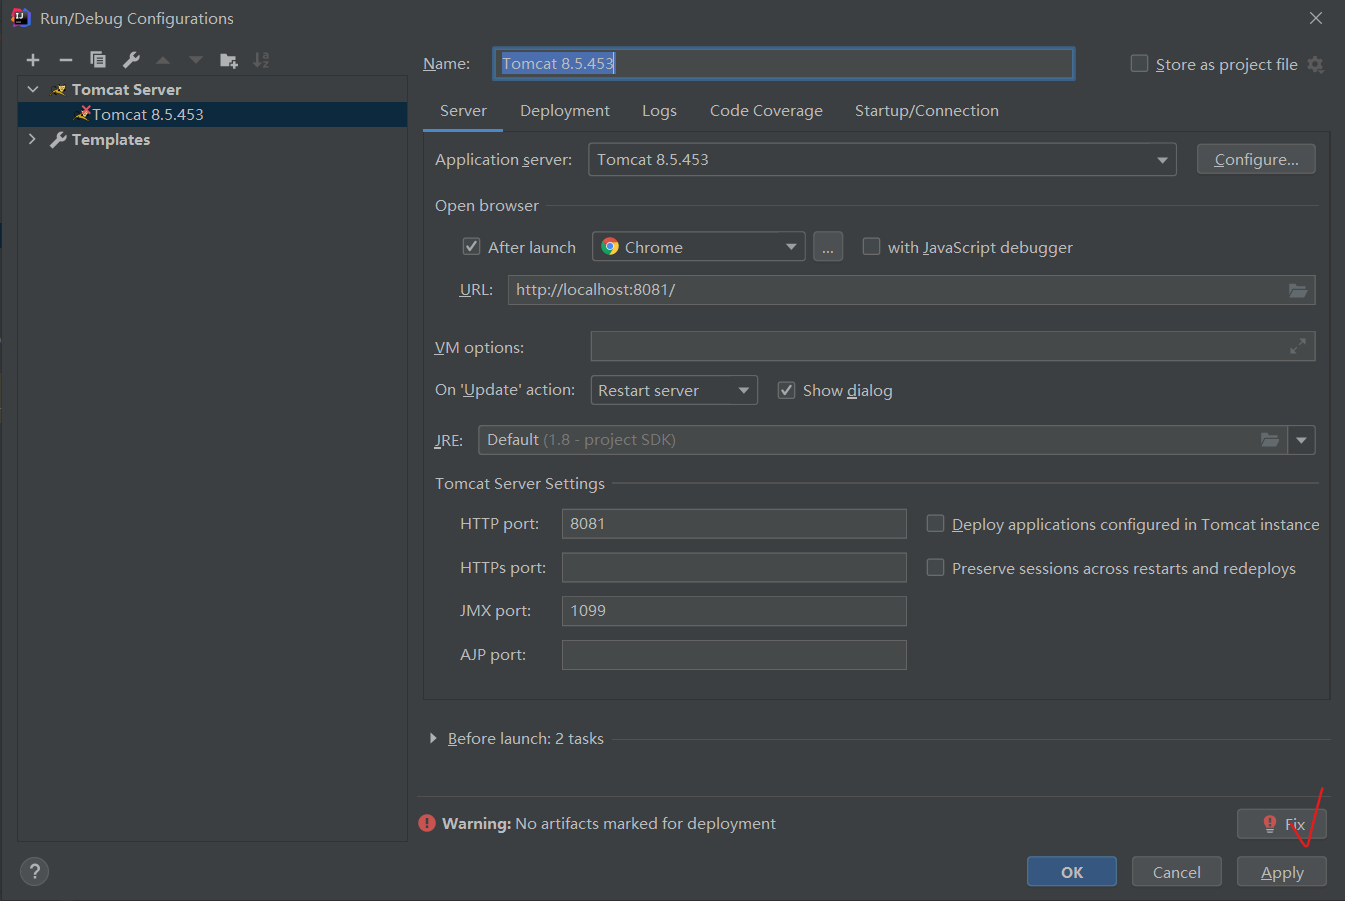Click the VM options input field

[952, 346]
